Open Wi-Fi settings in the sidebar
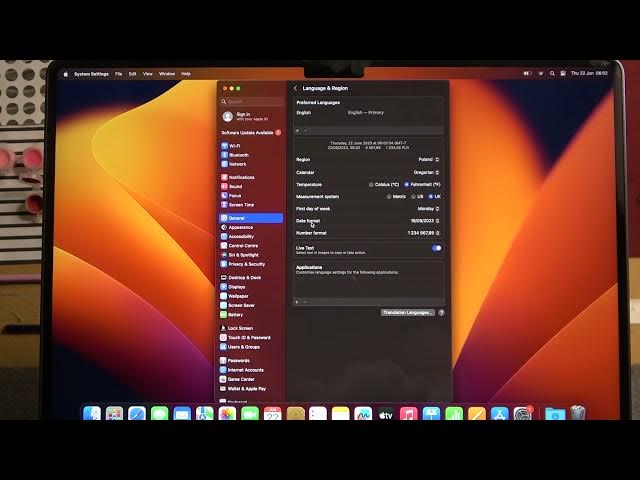Image resolution: width=640 pixels, height=480 pixels. coord(231,146)
